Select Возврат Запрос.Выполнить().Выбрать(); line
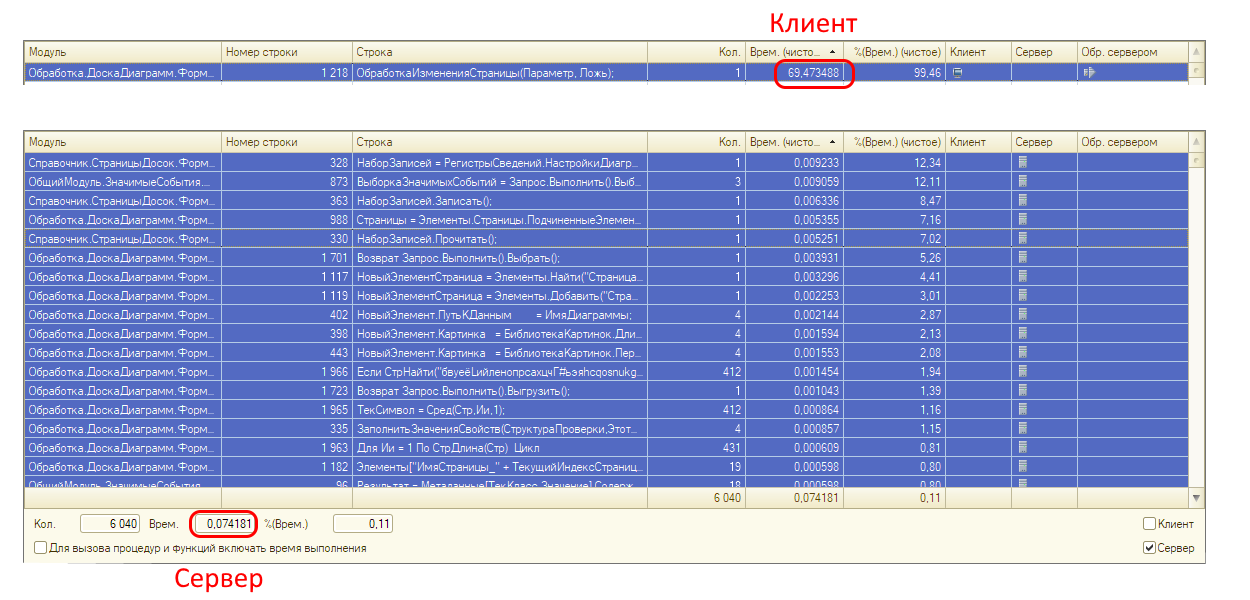The height and width of the screenshot is (600, 1250). point(606,257)
